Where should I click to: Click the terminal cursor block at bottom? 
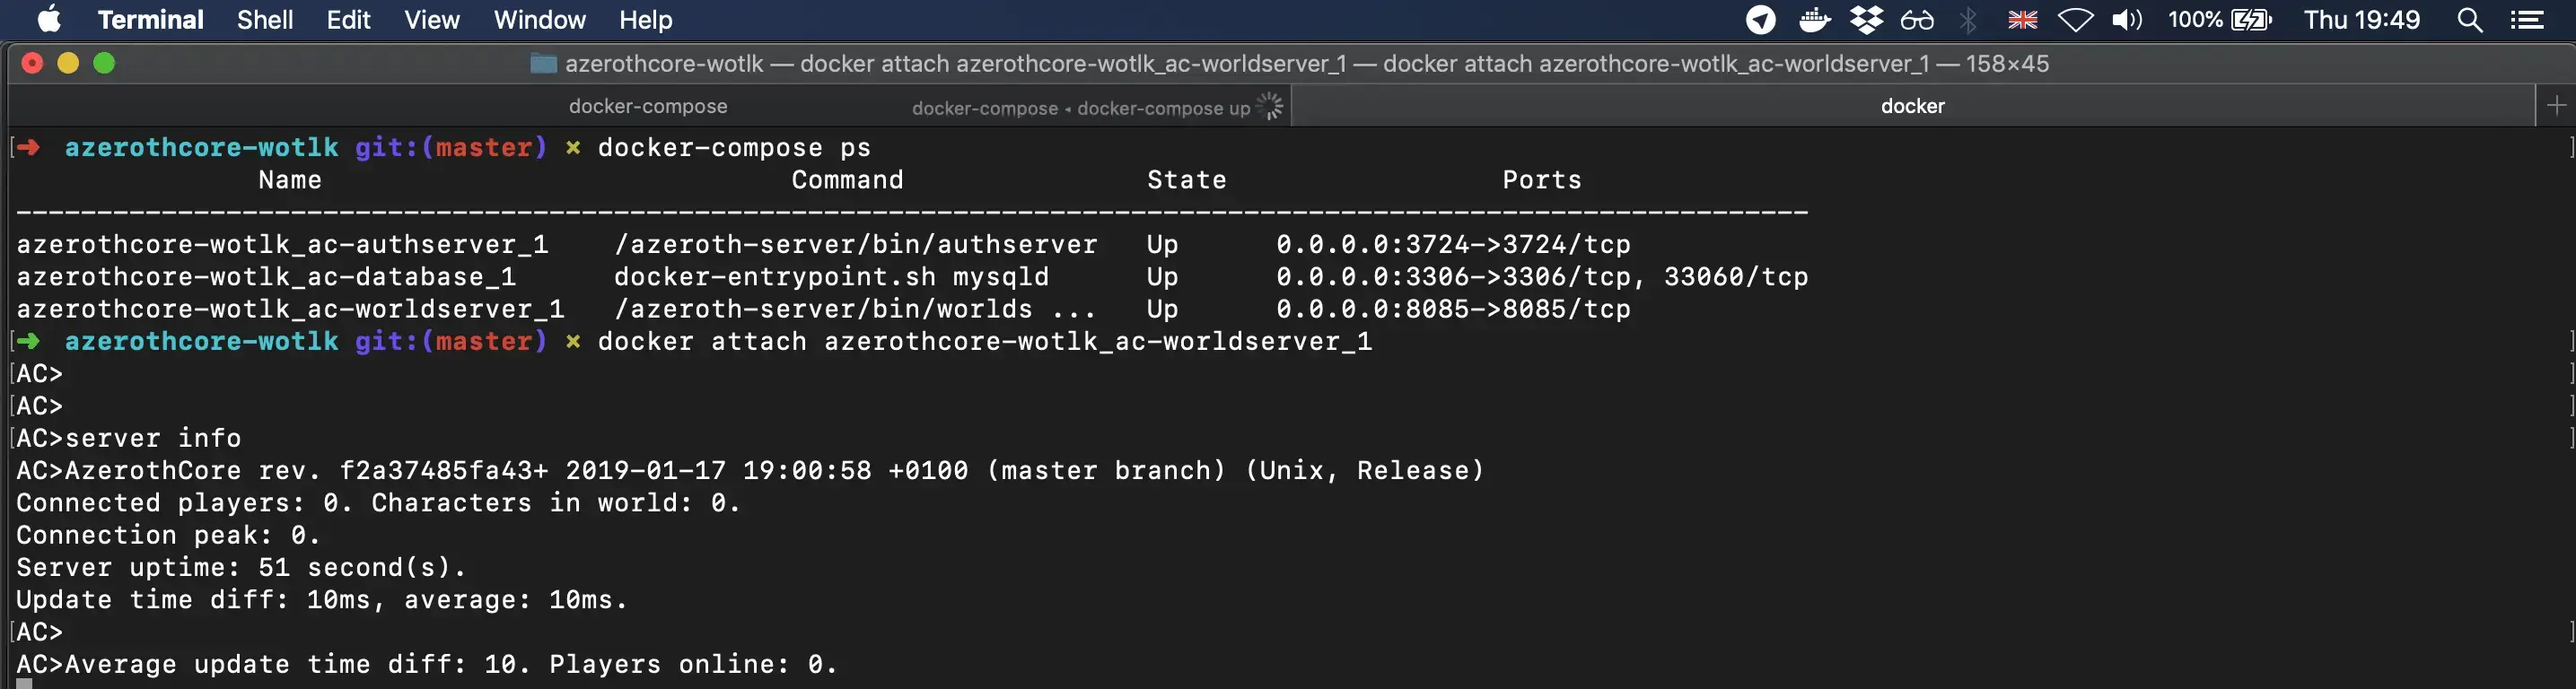point(24,684)
